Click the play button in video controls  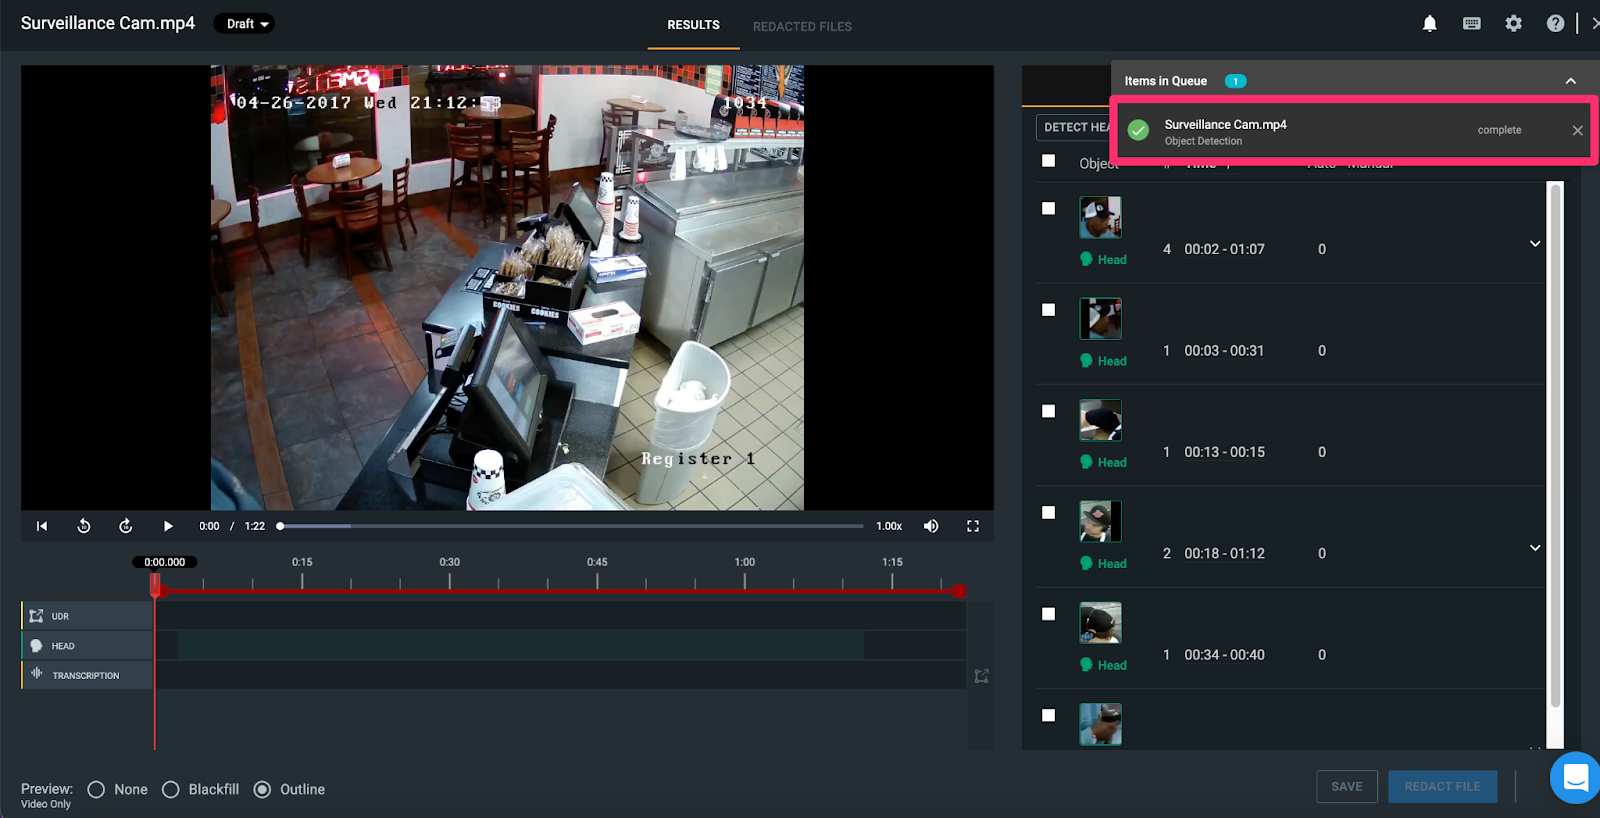click(x=168, y=526)
